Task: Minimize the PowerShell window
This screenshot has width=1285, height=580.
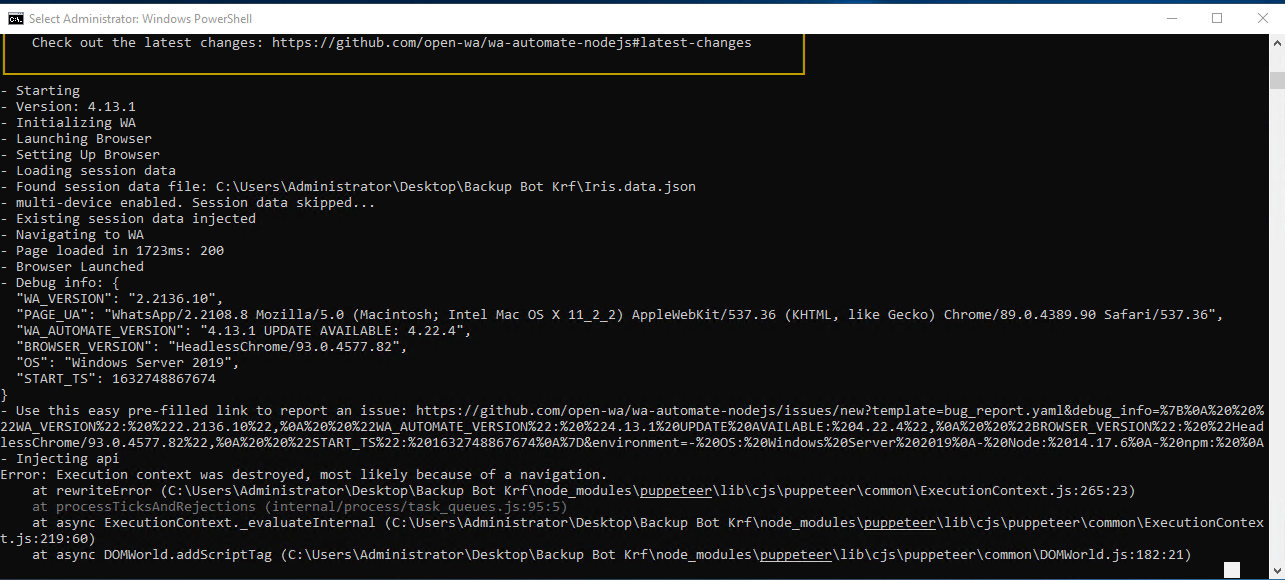Action: [1171, 18]
